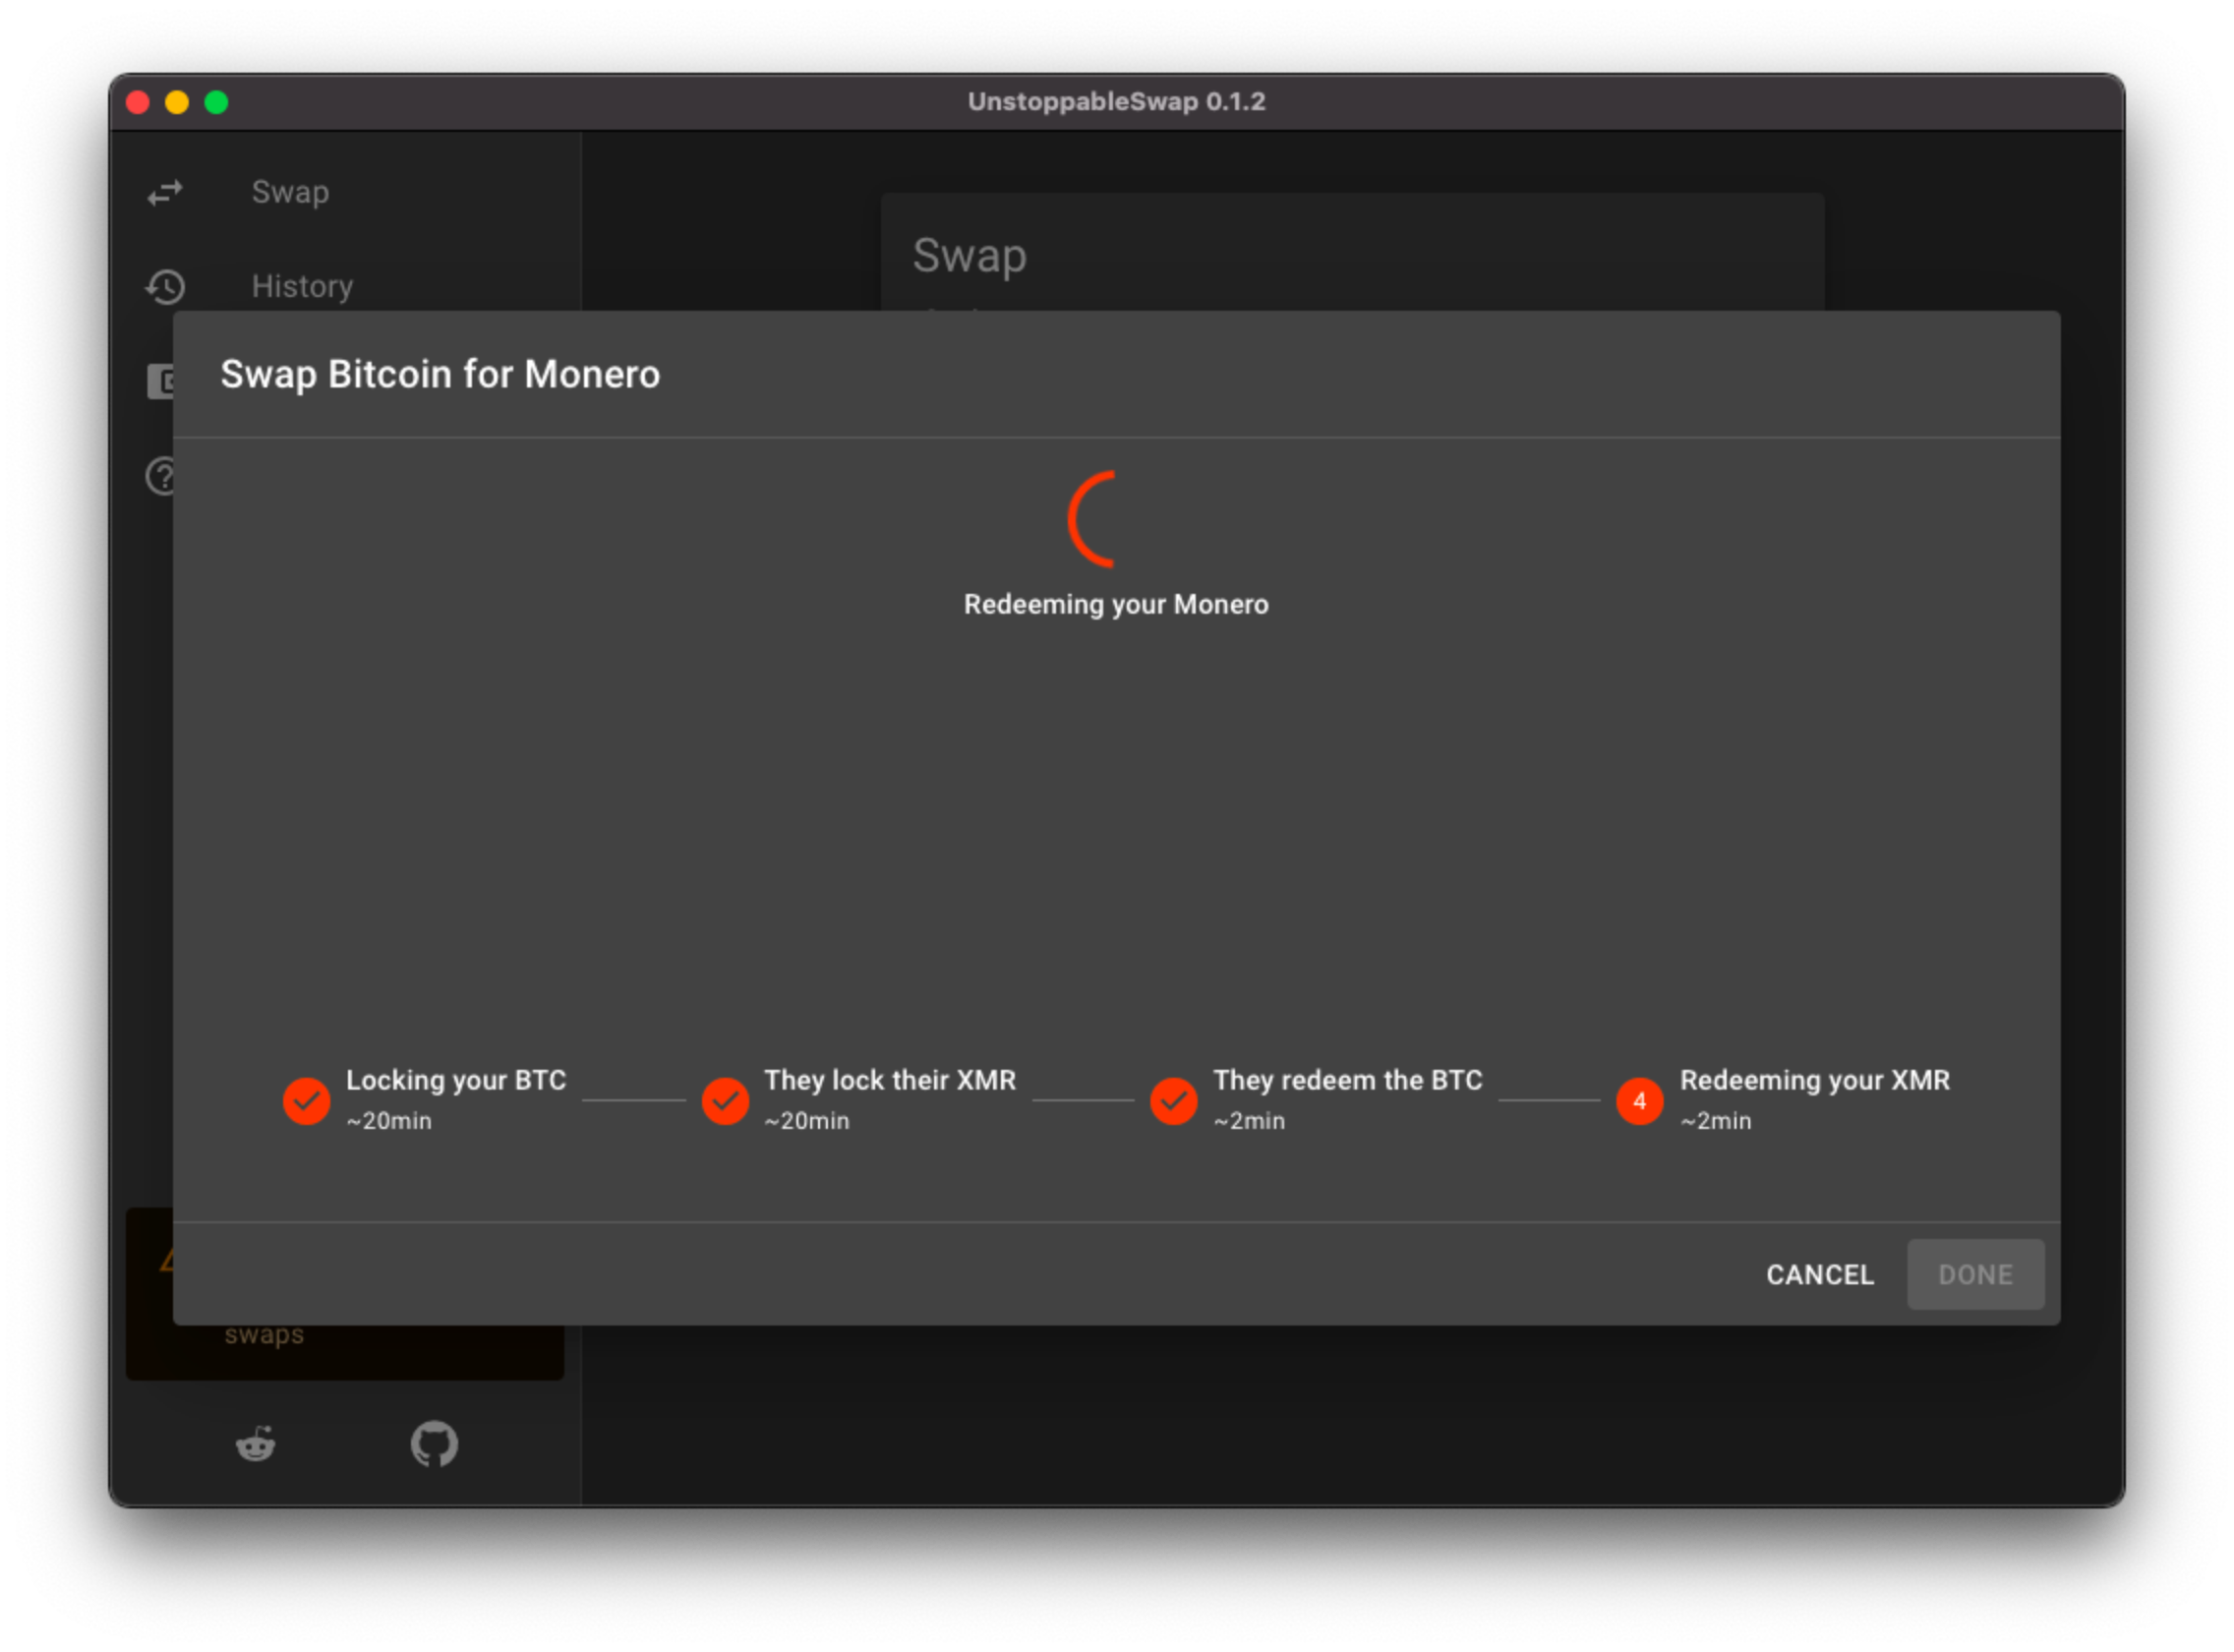Cancel the Bitcoin for Monero swap
This screenshot has width=2234, height=1652.
[1819, 1275]
